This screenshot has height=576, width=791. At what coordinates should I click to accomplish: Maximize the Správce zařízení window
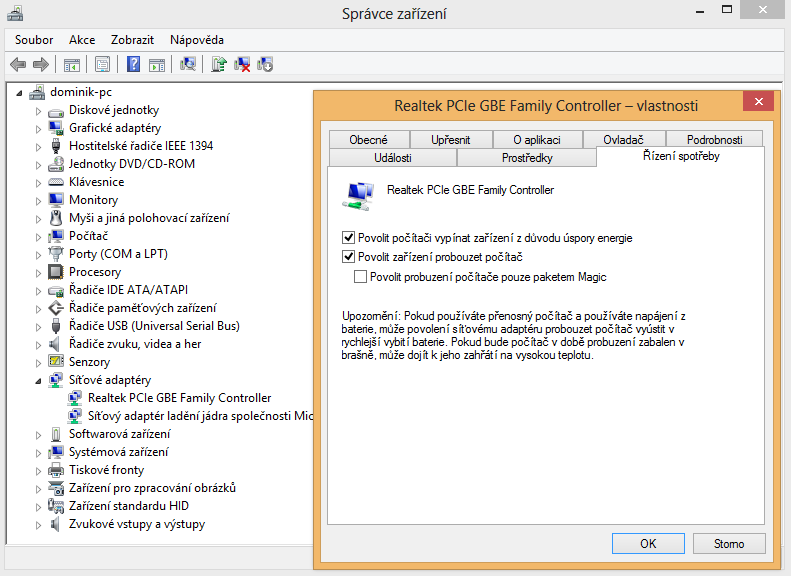tap(727, 9)
